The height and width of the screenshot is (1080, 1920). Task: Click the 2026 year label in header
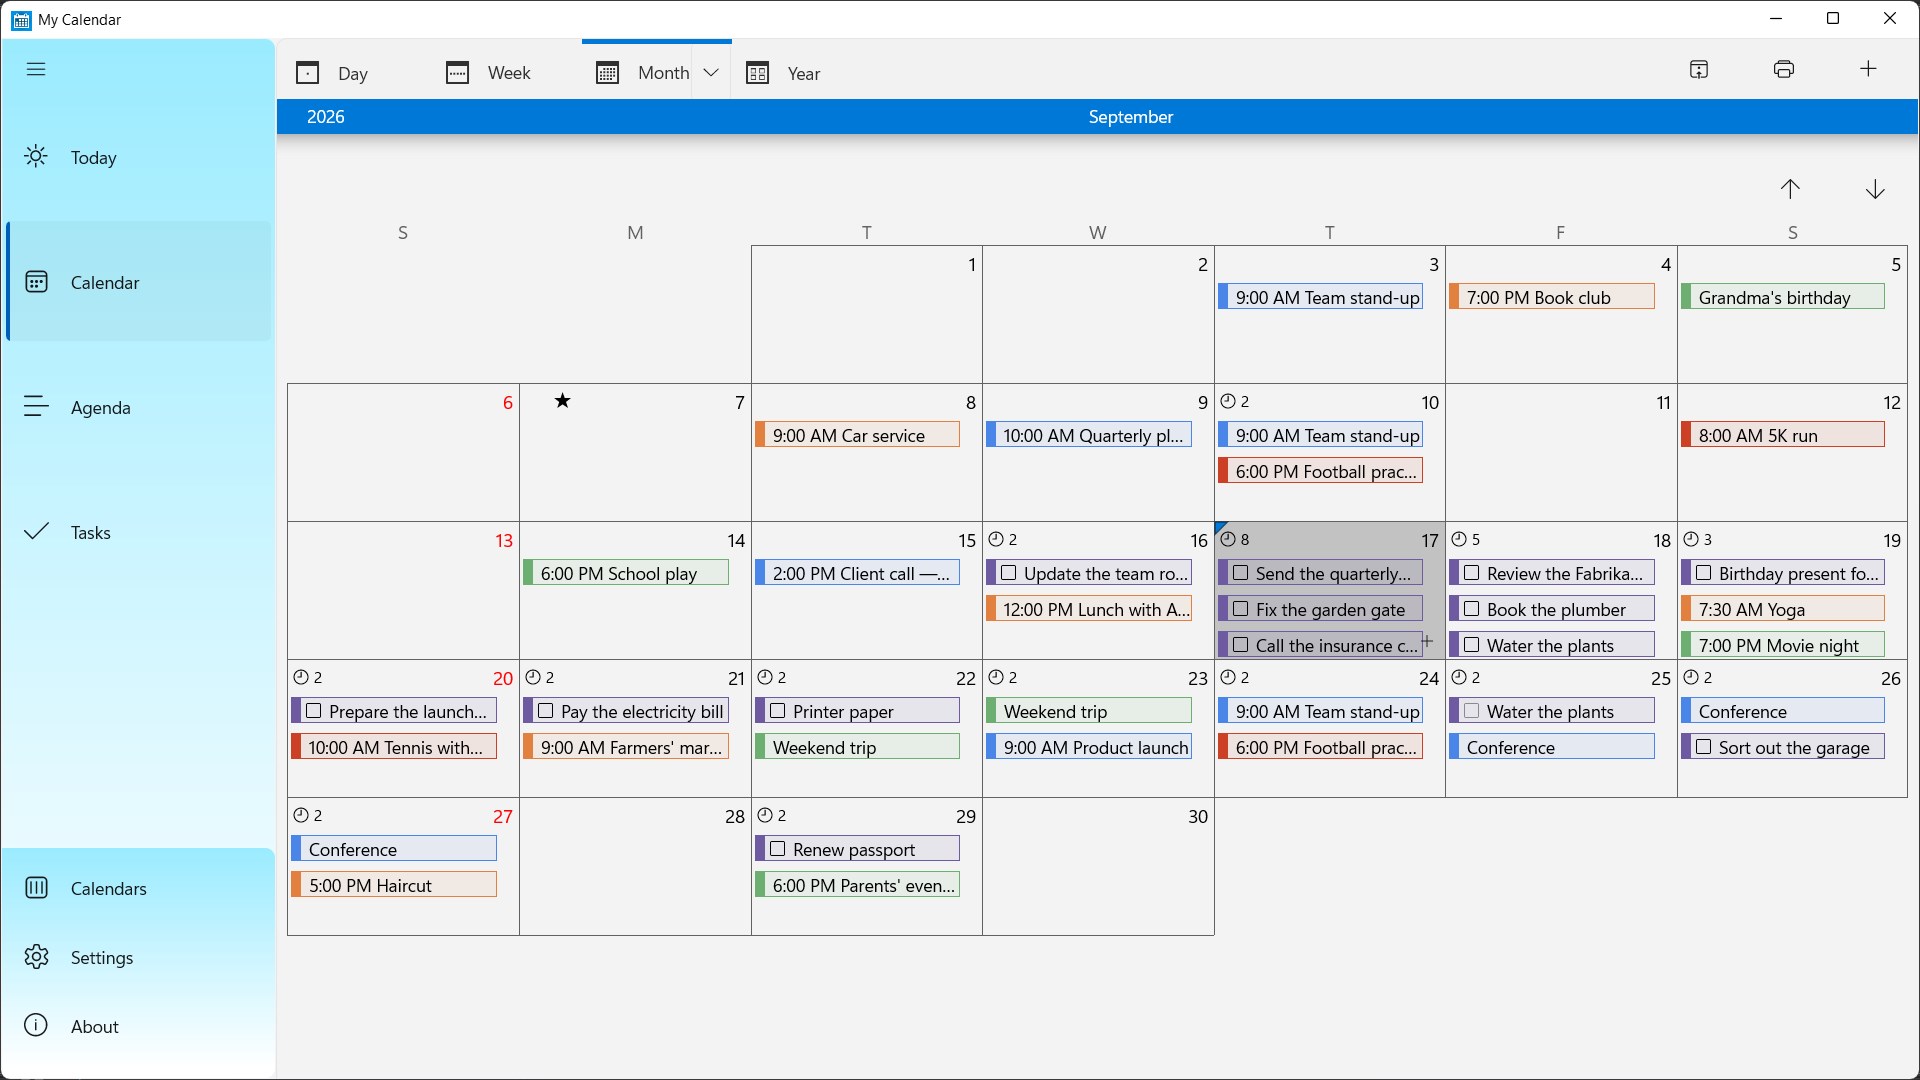[326, 117]
